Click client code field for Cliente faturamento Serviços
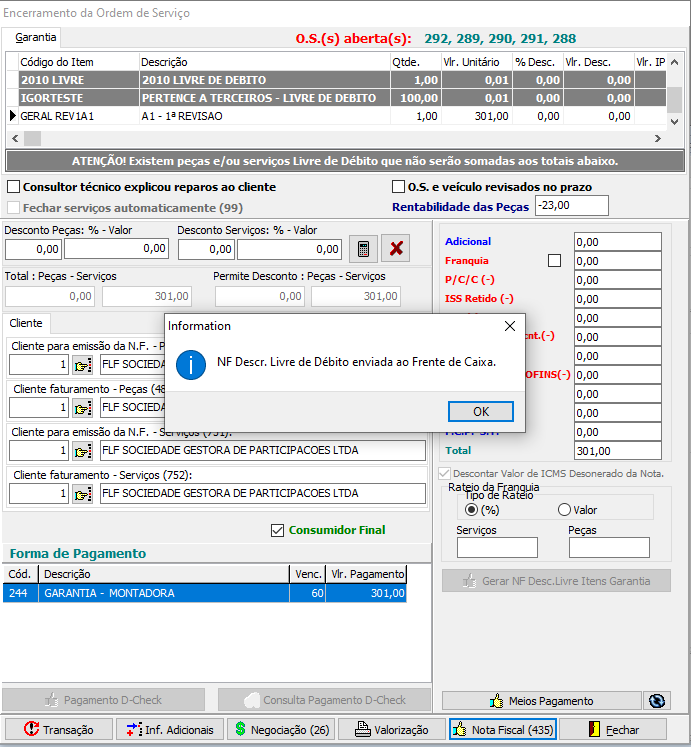691x747 pixels. (x=39, y=494)
